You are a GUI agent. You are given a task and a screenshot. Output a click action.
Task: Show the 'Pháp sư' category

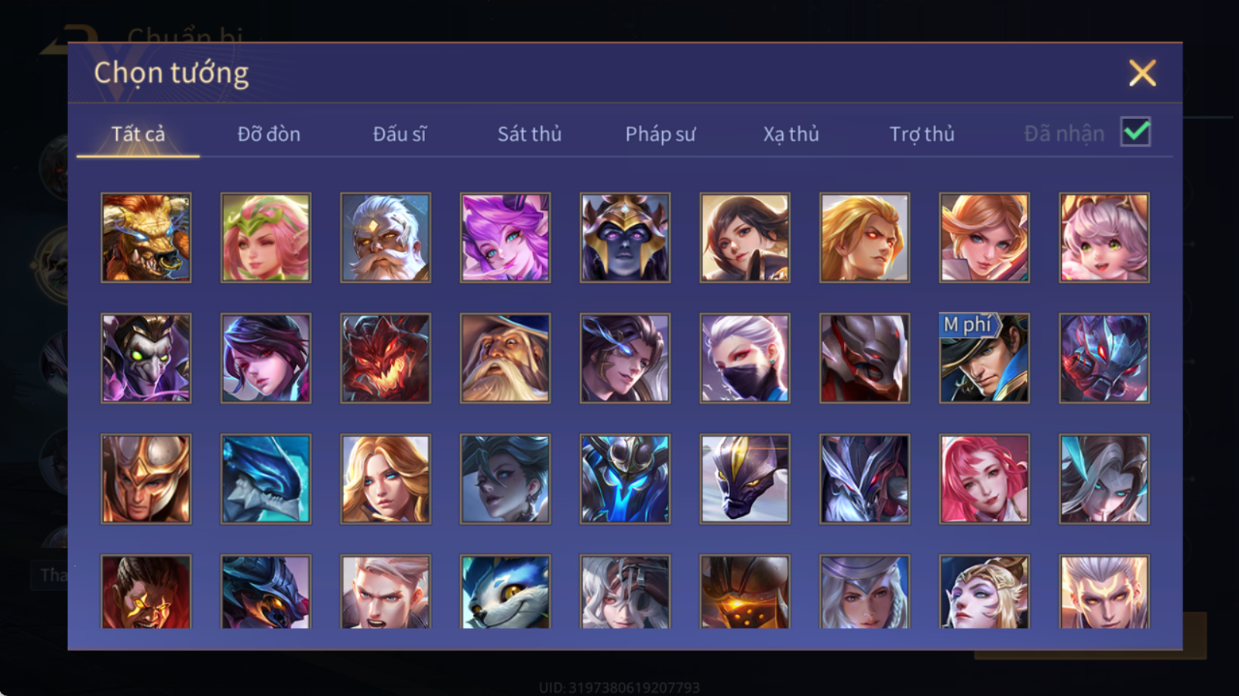point(660,134)
